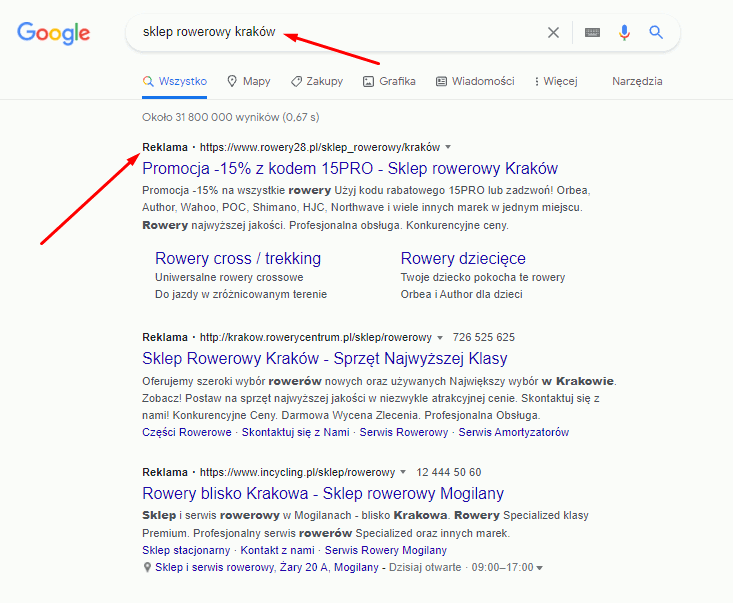Click 'Twoje dziecko pokocha te rowery' text
The height and width of the screenshot is (603, 733).
click(x=482, y=277)
